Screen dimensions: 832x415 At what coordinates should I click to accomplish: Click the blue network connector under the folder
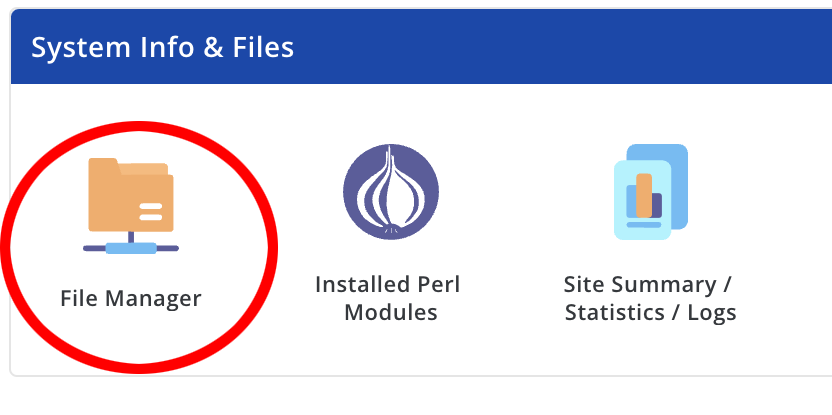click(131, 248)
